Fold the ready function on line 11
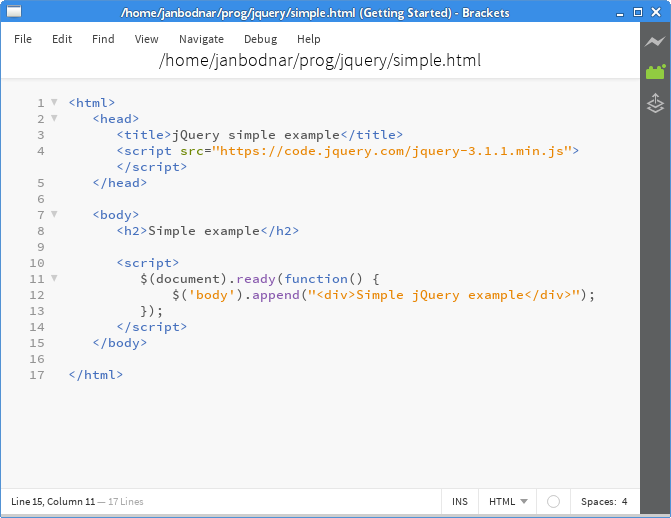 (x=54, y=278)
